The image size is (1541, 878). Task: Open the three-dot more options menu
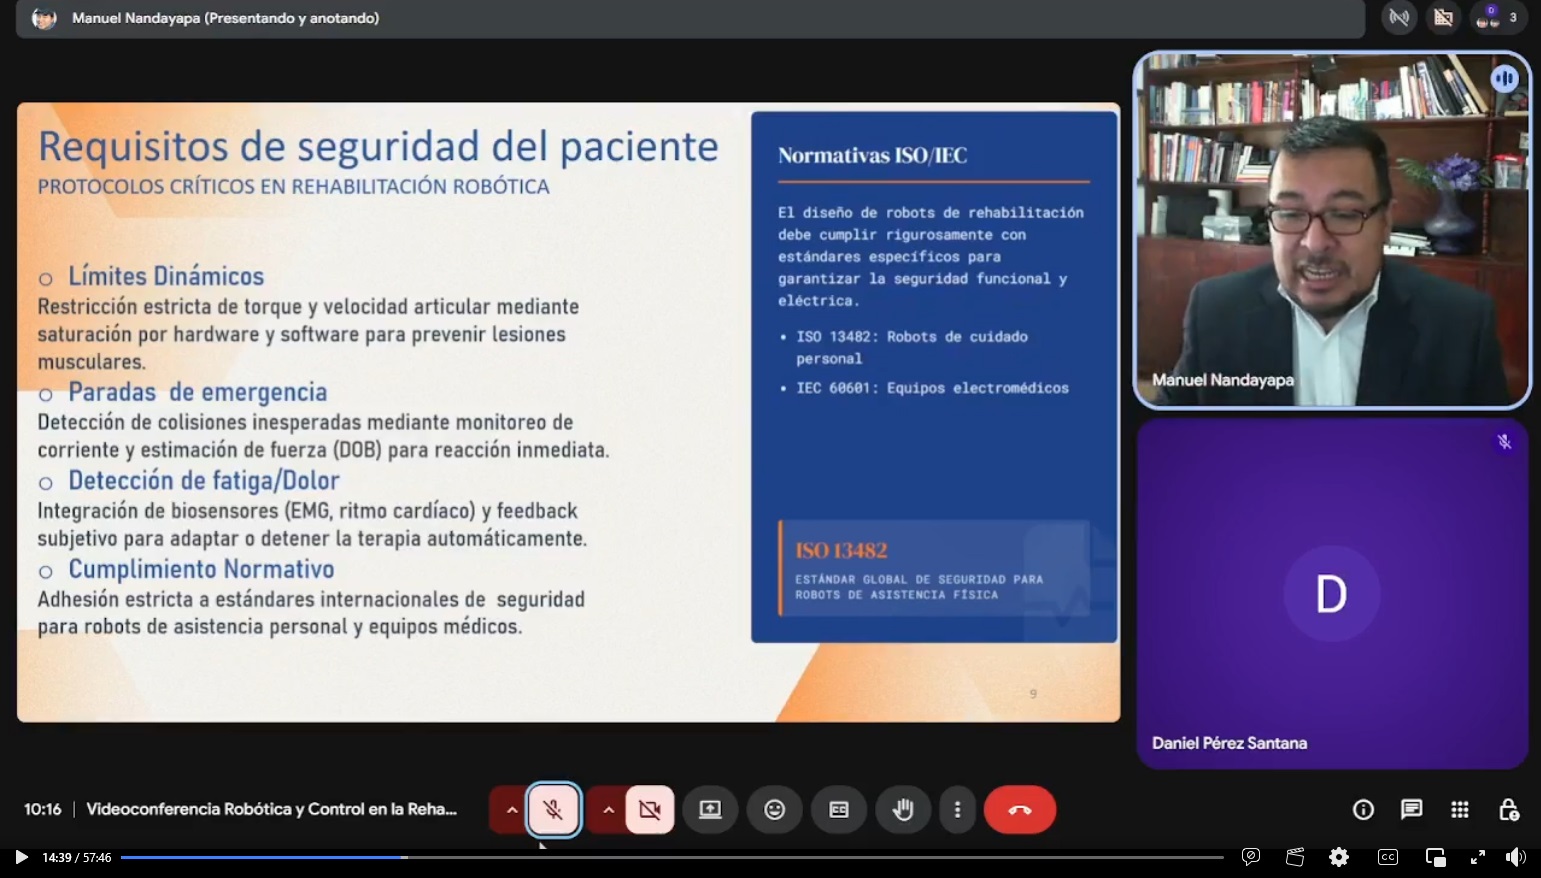[957, 810]
